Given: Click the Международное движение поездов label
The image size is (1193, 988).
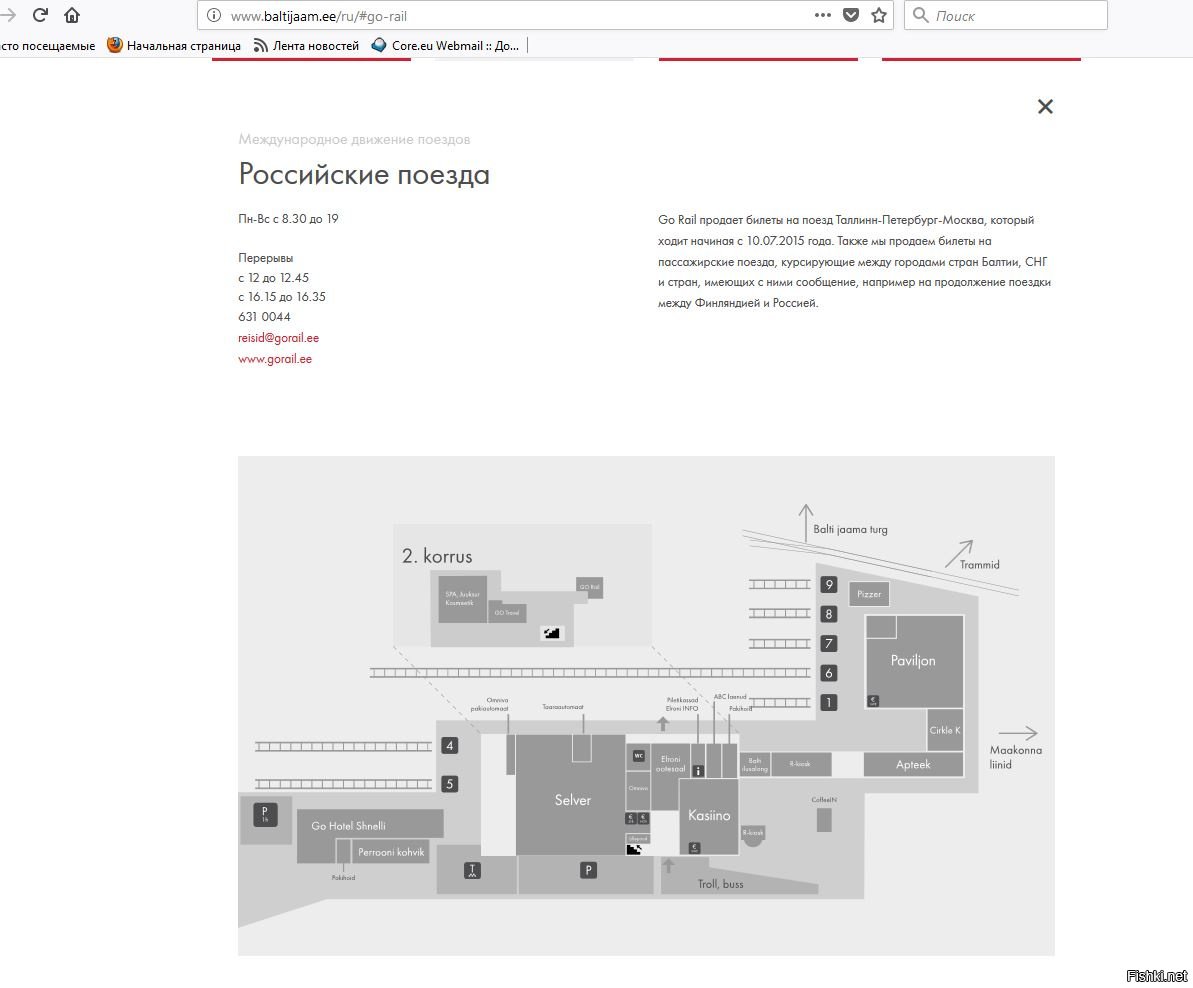Looking at the screenshot, I should 354,139.
